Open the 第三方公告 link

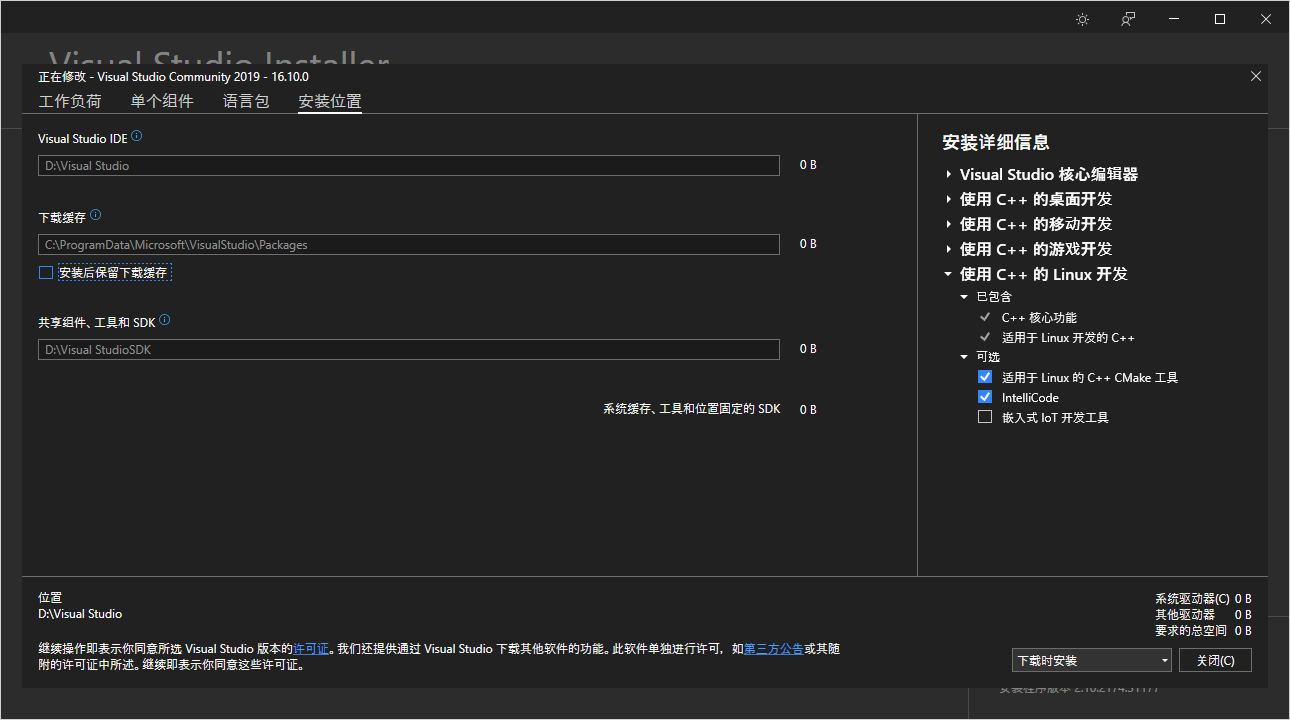tap(773, 649)
